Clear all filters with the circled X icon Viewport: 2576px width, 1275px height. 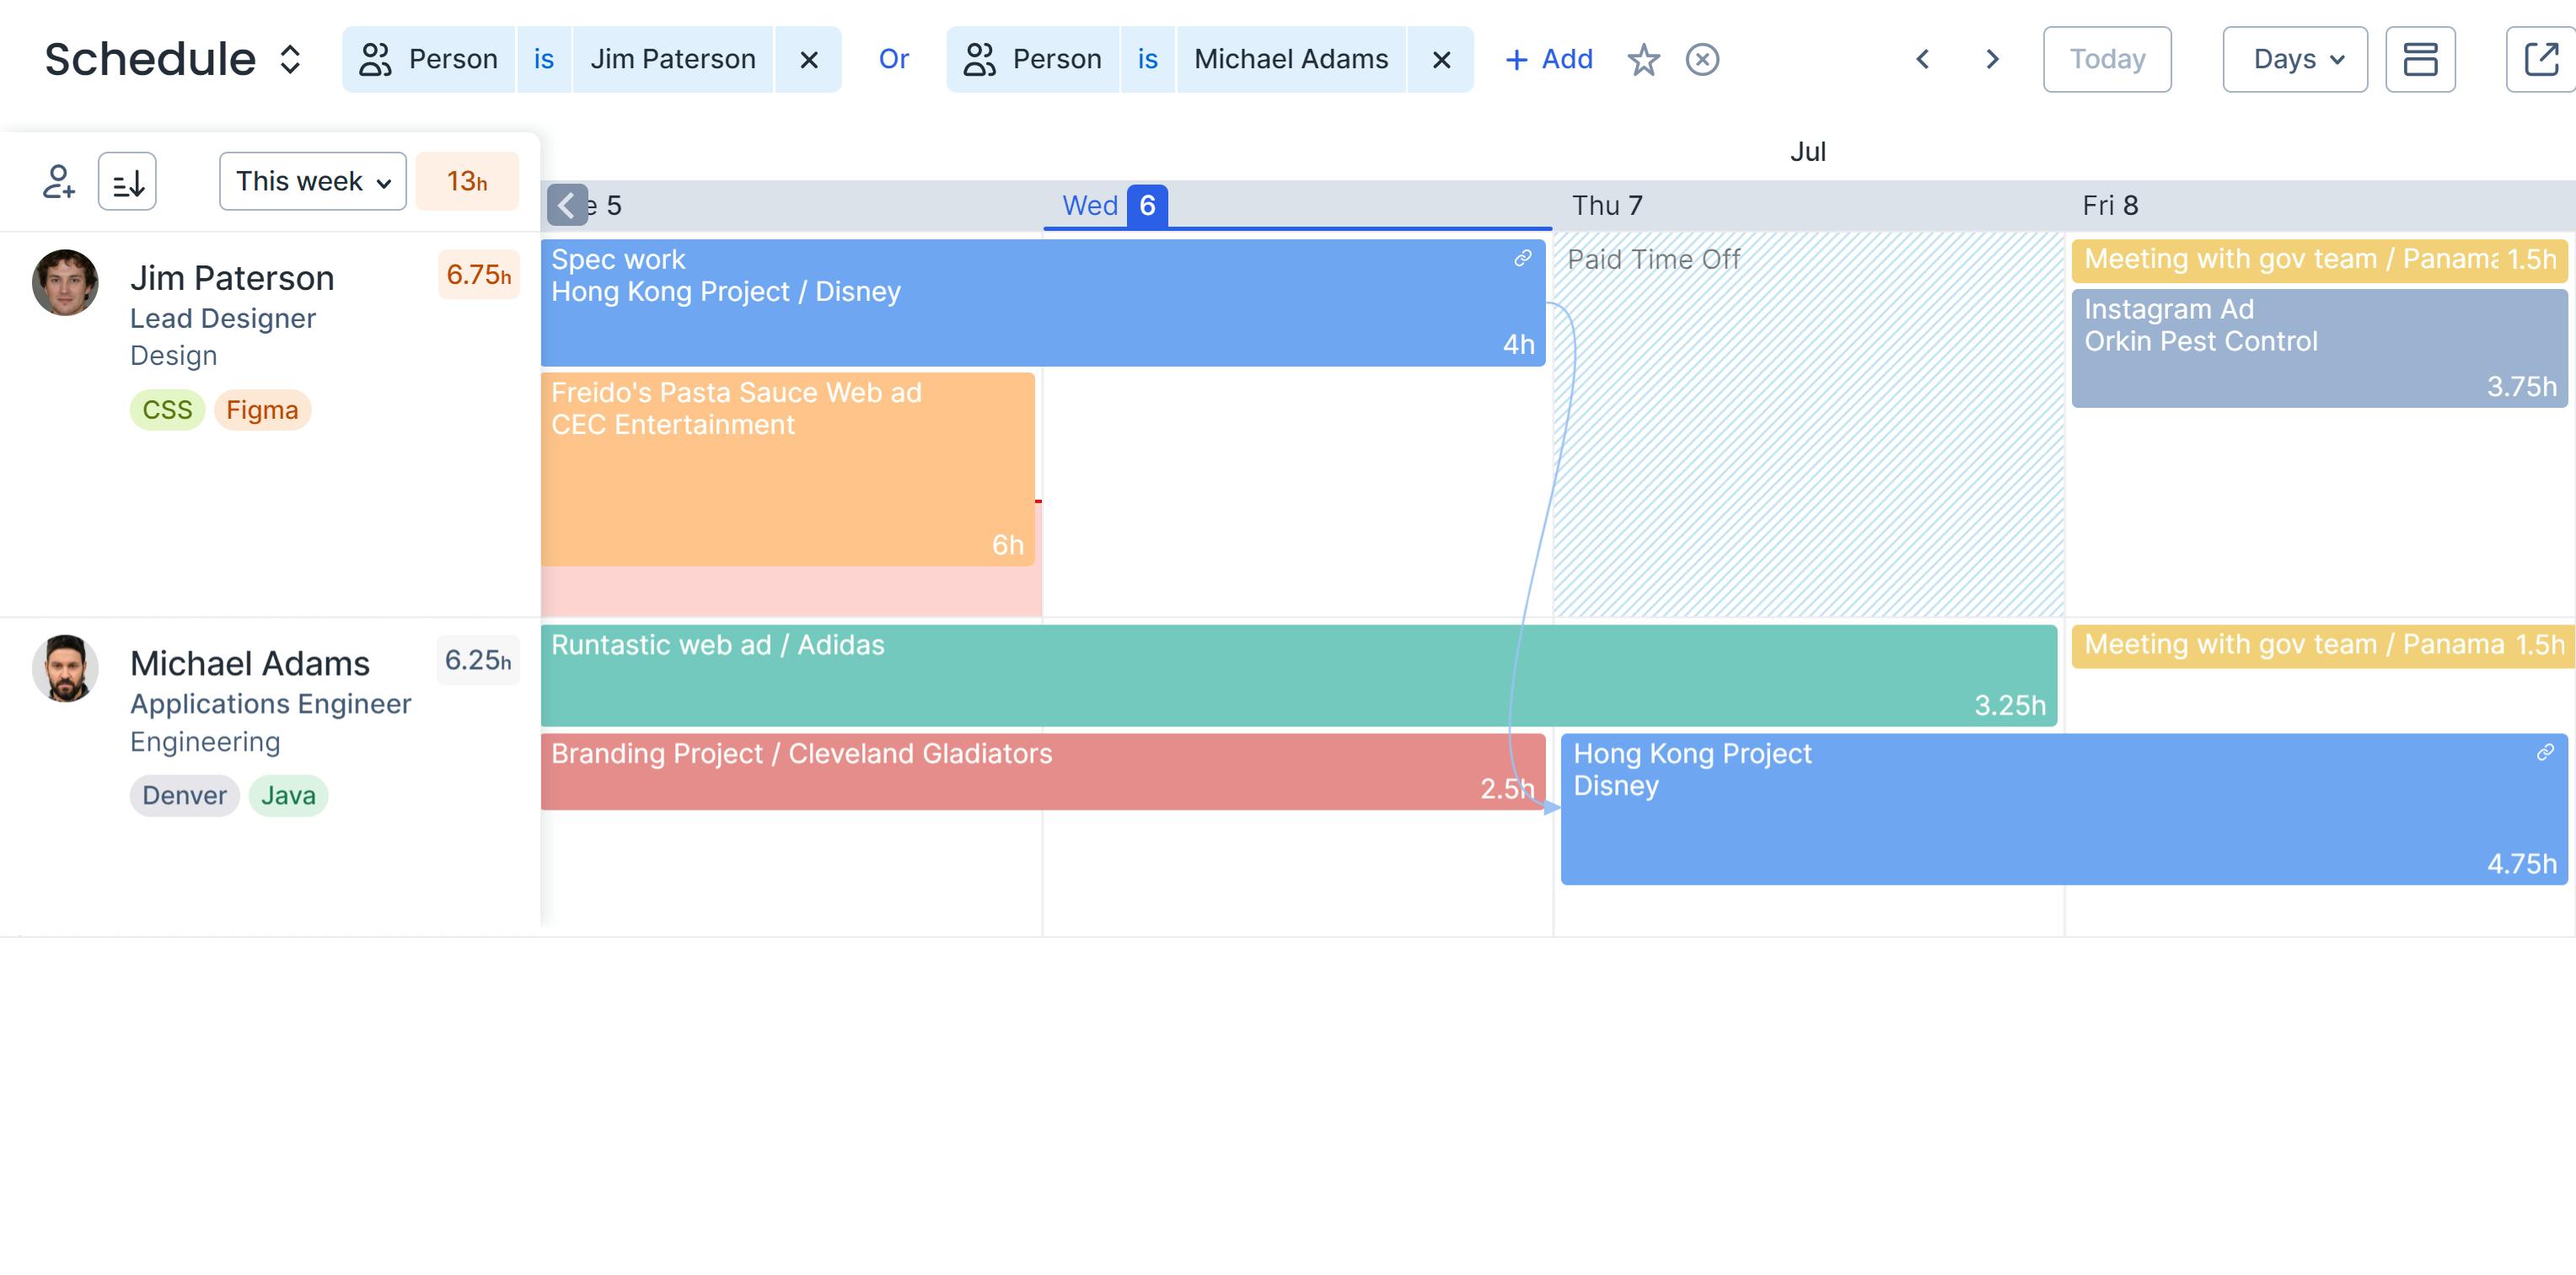point(1703,60)
